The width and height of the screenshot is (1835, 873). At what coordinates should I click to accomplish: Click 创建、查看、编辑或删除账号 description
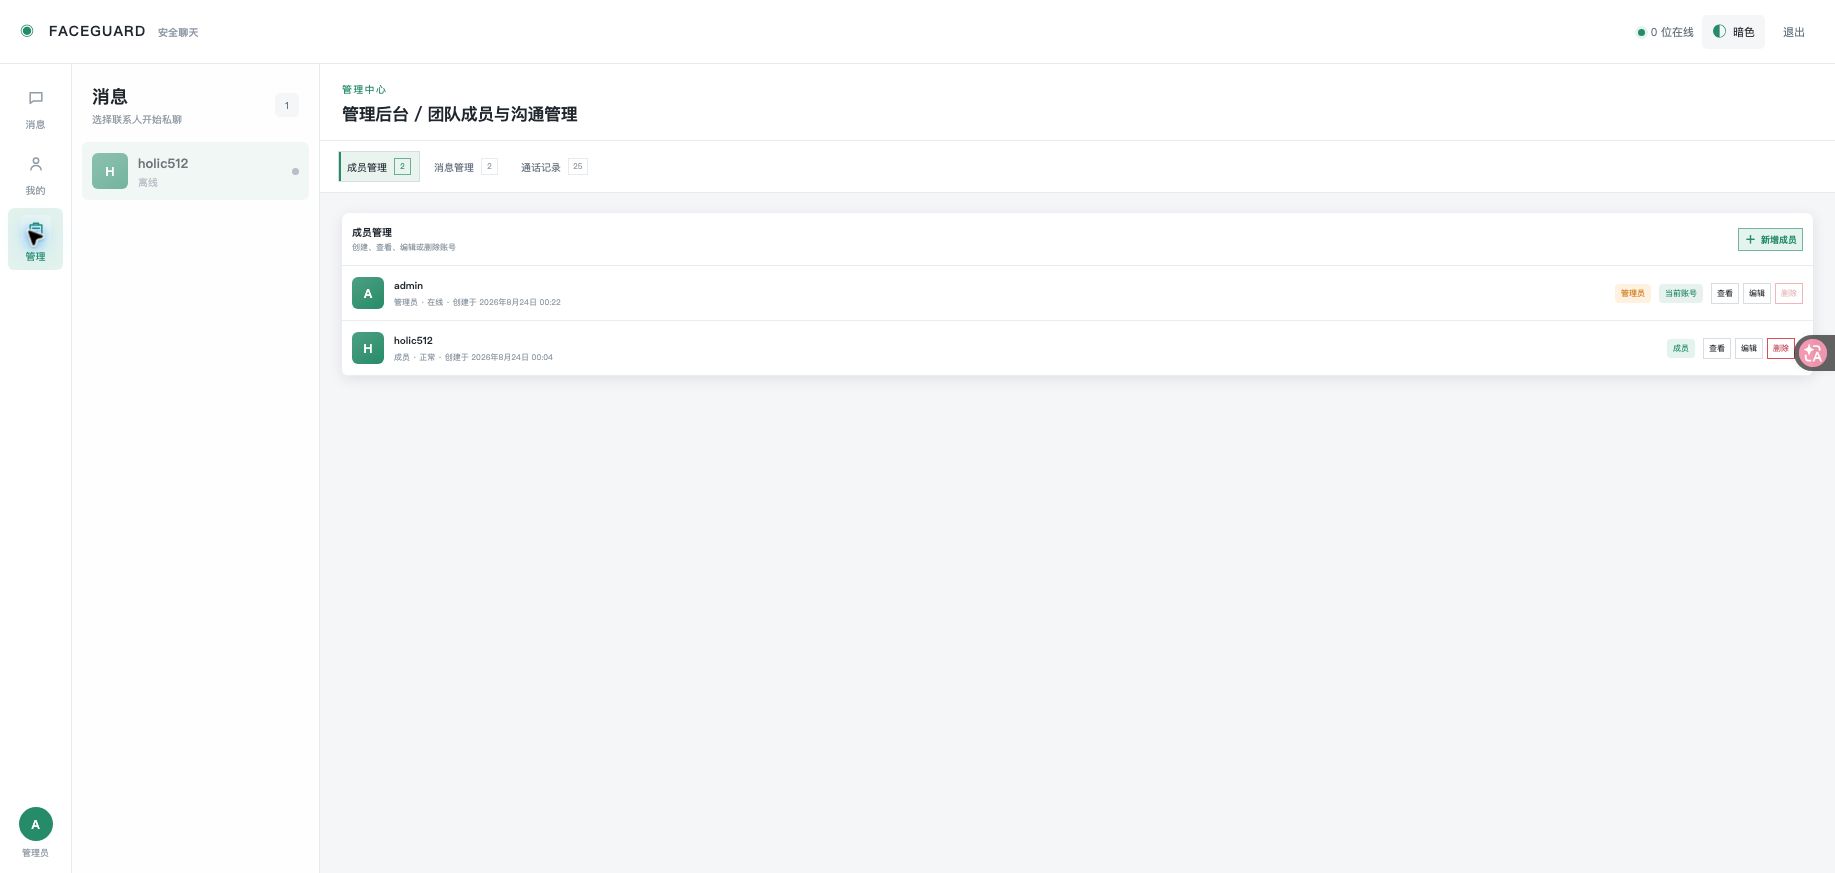(x=404, y=247)
